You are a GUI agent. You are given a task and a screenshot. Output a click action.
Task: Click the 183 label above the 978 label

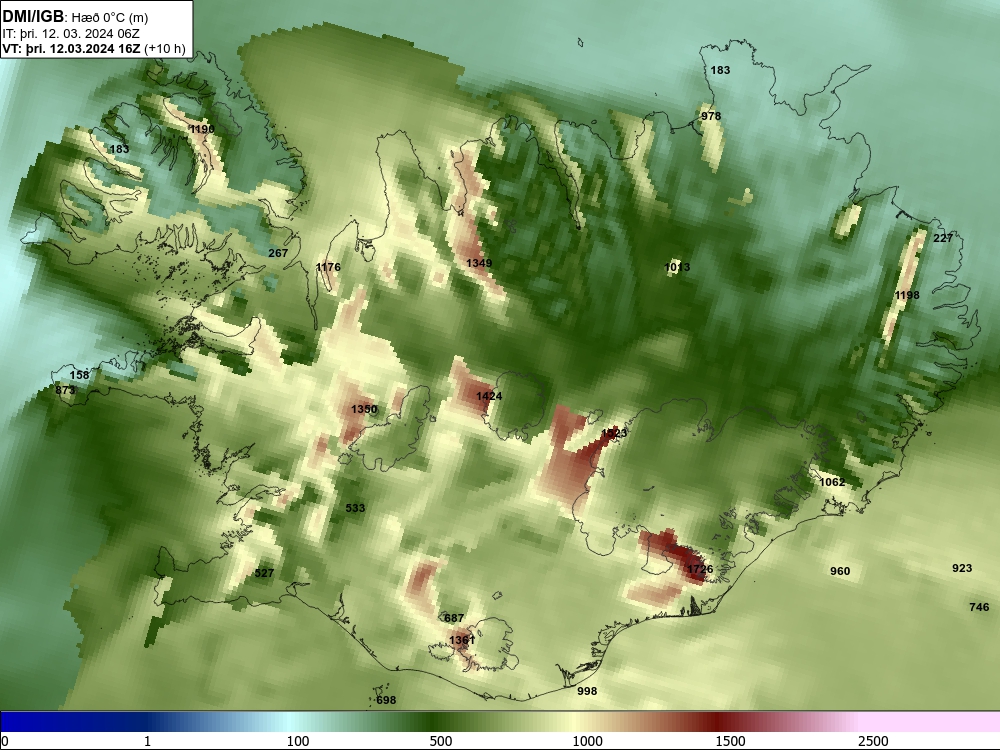(720, 70)
